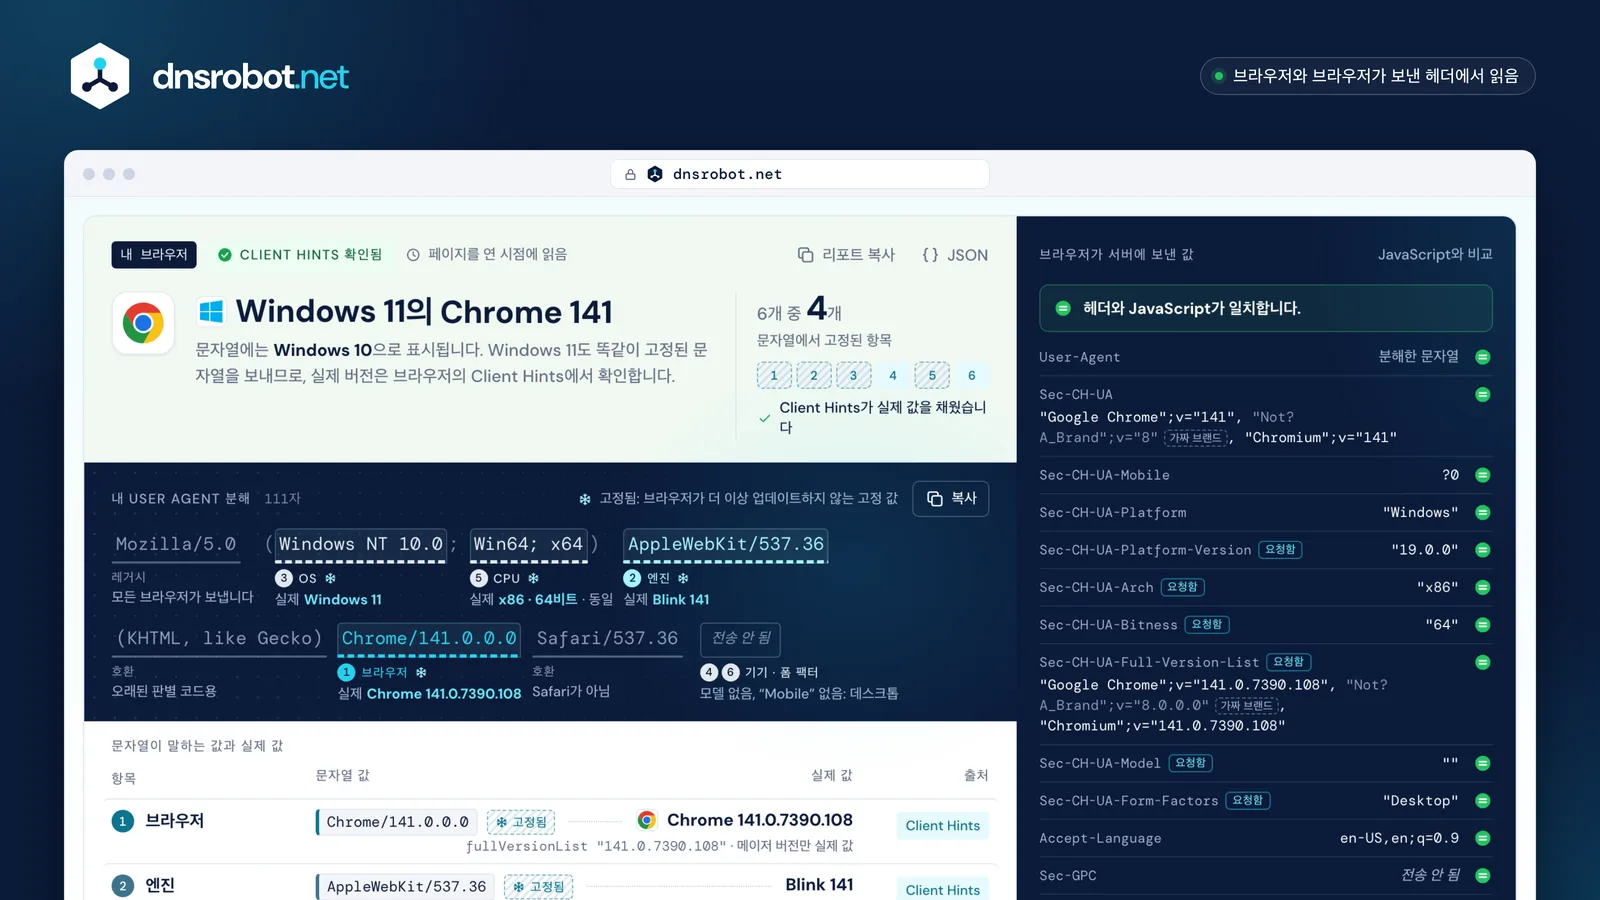Click the Chrome browser logo icon
Image resolution: width=1600 pixels, height=900 pixels.
pos(143,323)
